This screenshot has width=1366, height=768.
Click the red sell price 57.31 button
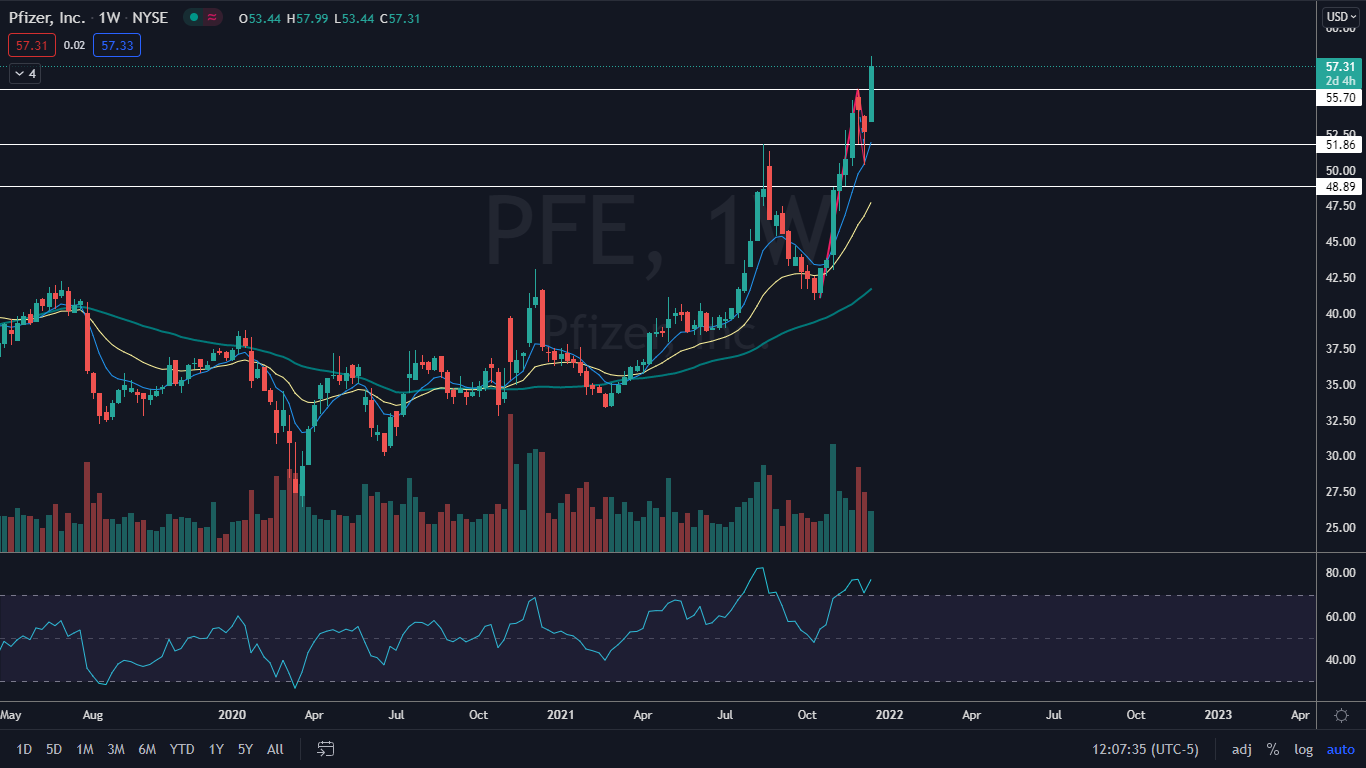[x=30, y=45]
